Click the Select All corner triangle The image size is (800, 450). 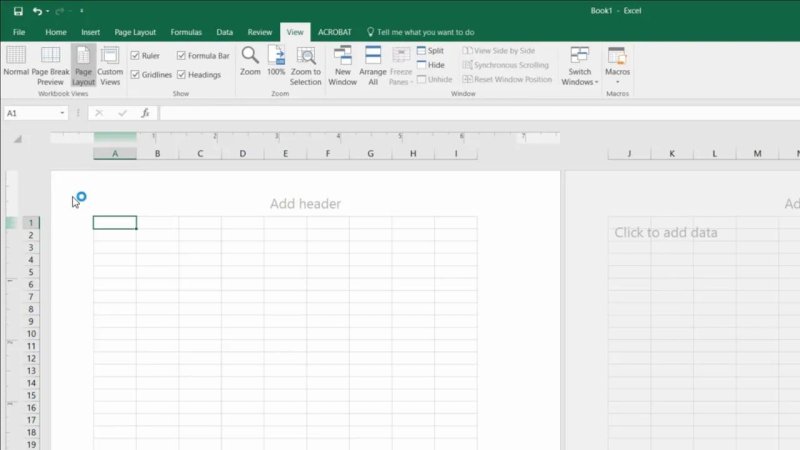[x=18, y=139]
